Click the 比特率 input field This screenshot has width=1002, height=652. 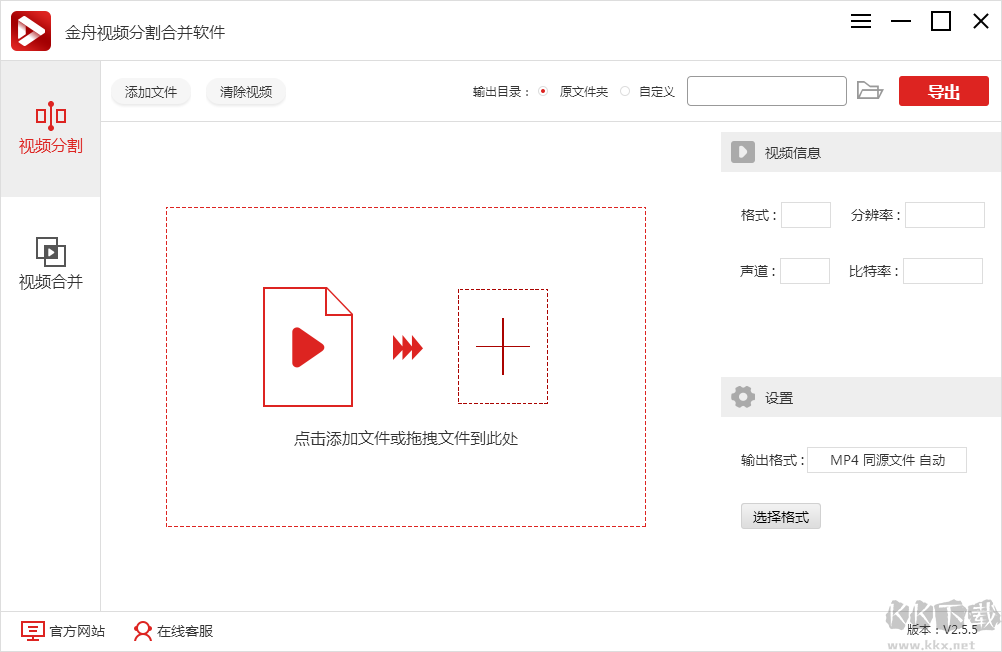(x=944, y=270)
